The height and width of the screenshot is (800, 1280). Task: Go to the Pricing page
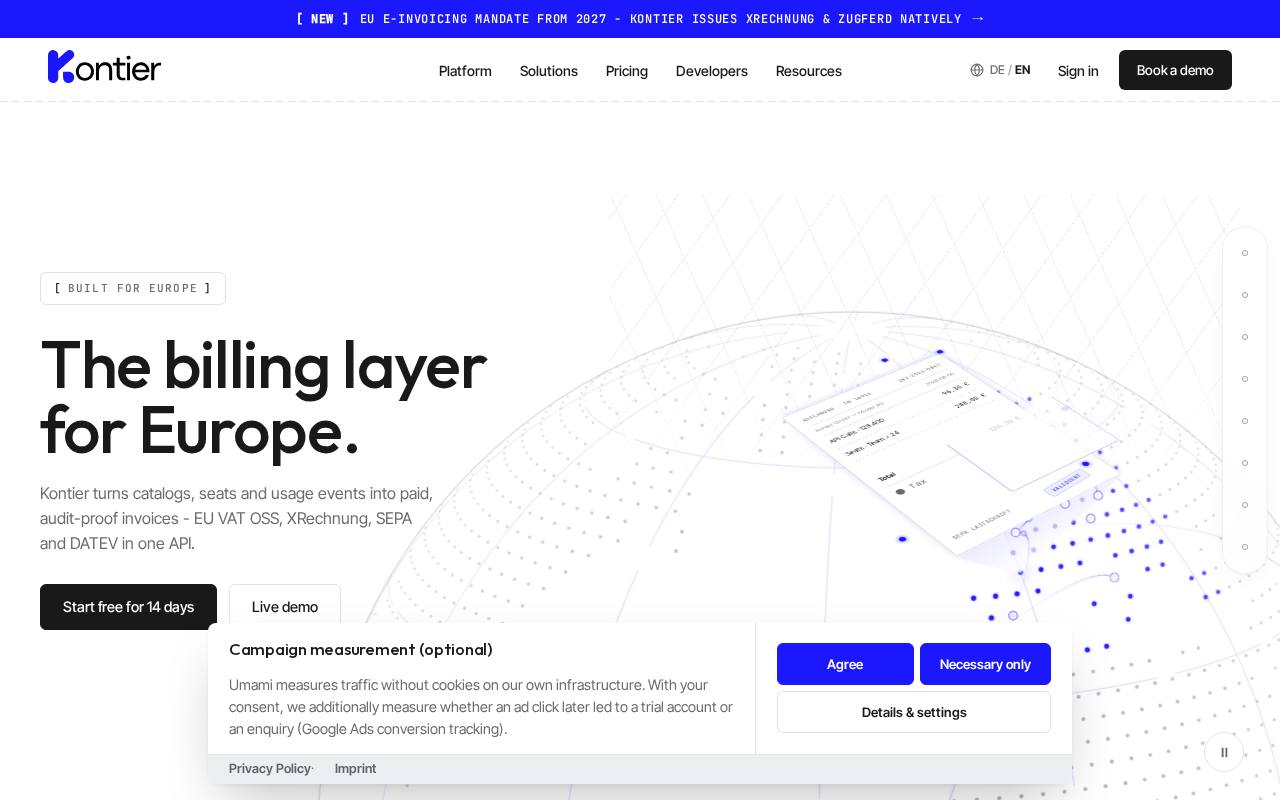point(626,71)
